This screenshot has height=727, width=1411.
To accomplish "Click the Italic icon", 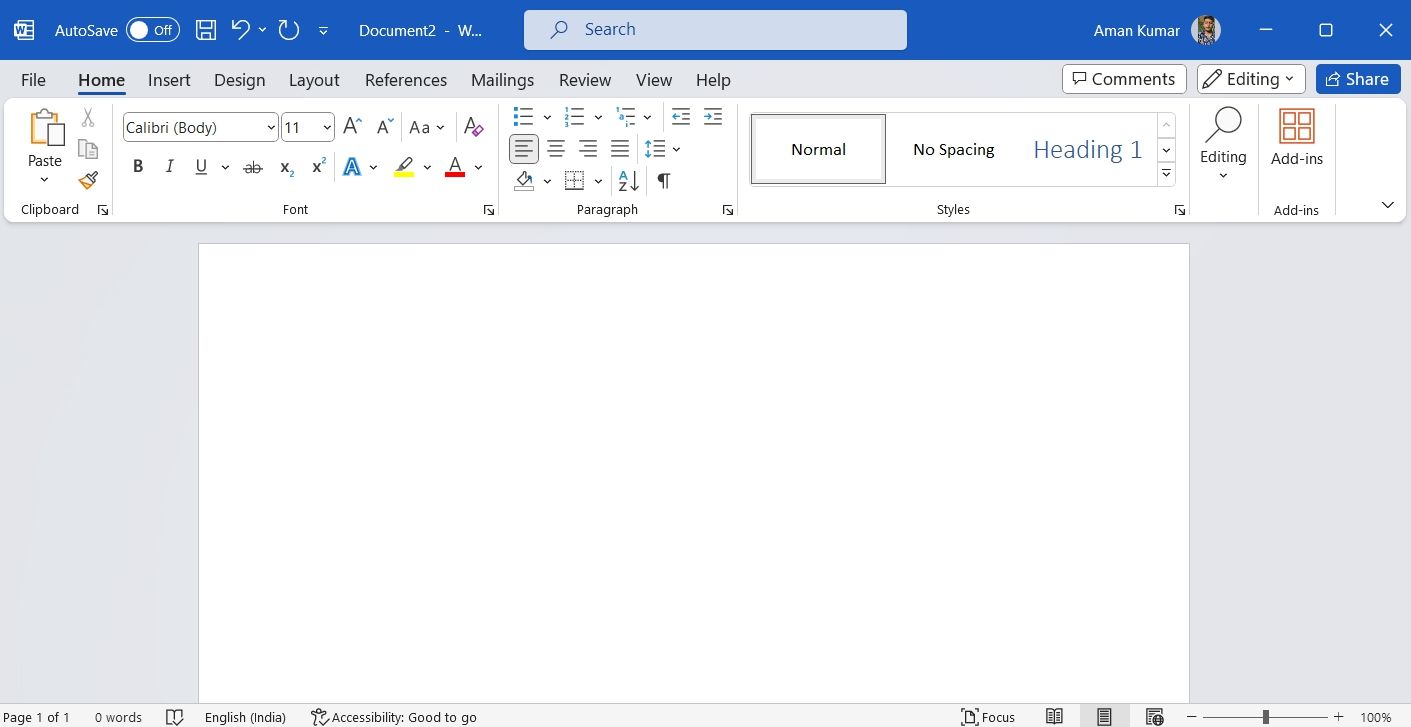I will coord(169,166).
